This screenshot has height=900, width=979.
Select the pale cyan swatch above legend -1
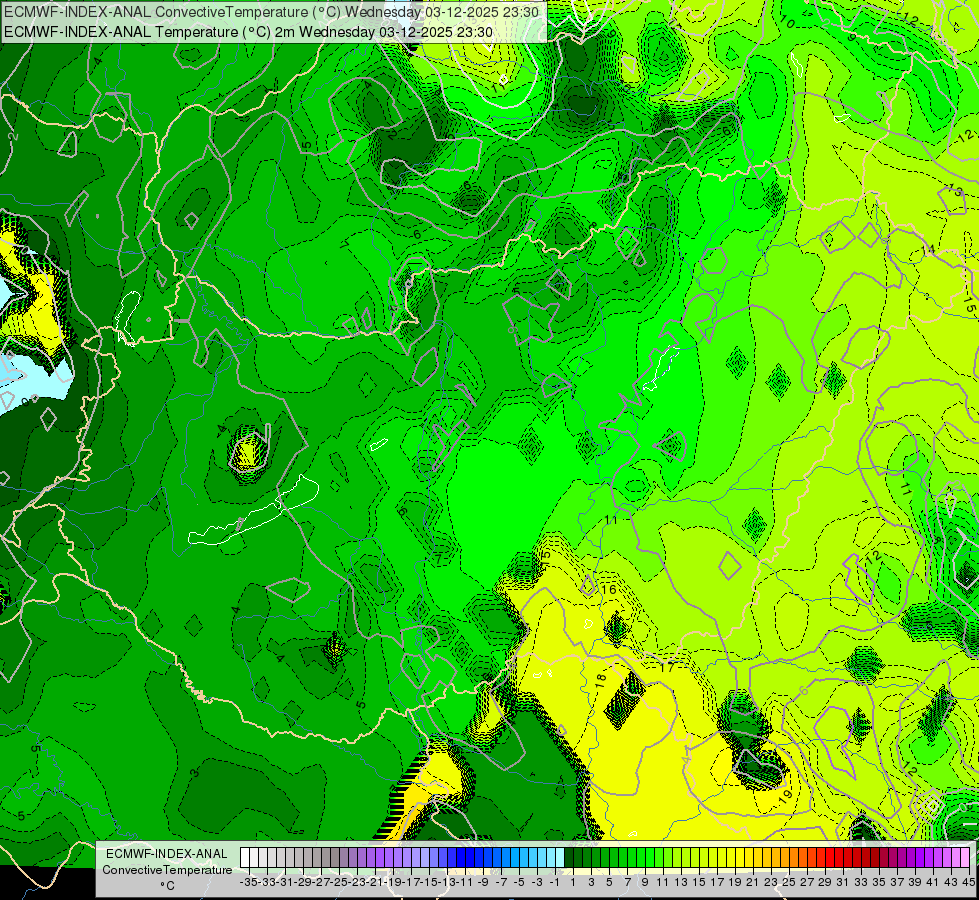(x=551, y=857)
